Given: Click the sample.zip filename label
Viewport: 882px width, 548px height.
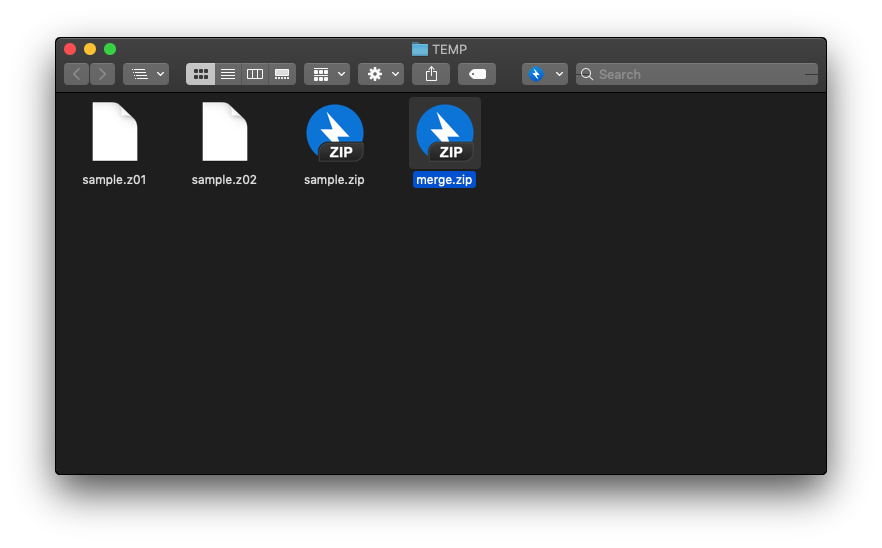Looking at the screenshot, I should point(334,180).
